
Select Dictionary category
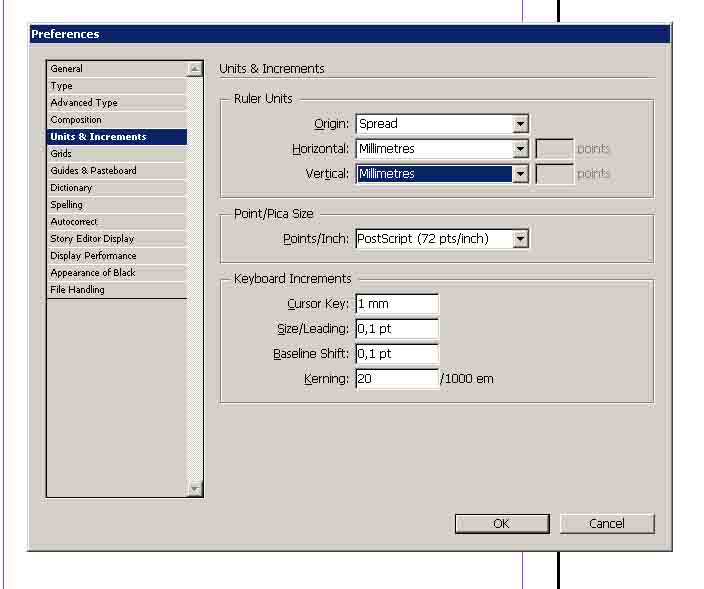coord(117,188)
